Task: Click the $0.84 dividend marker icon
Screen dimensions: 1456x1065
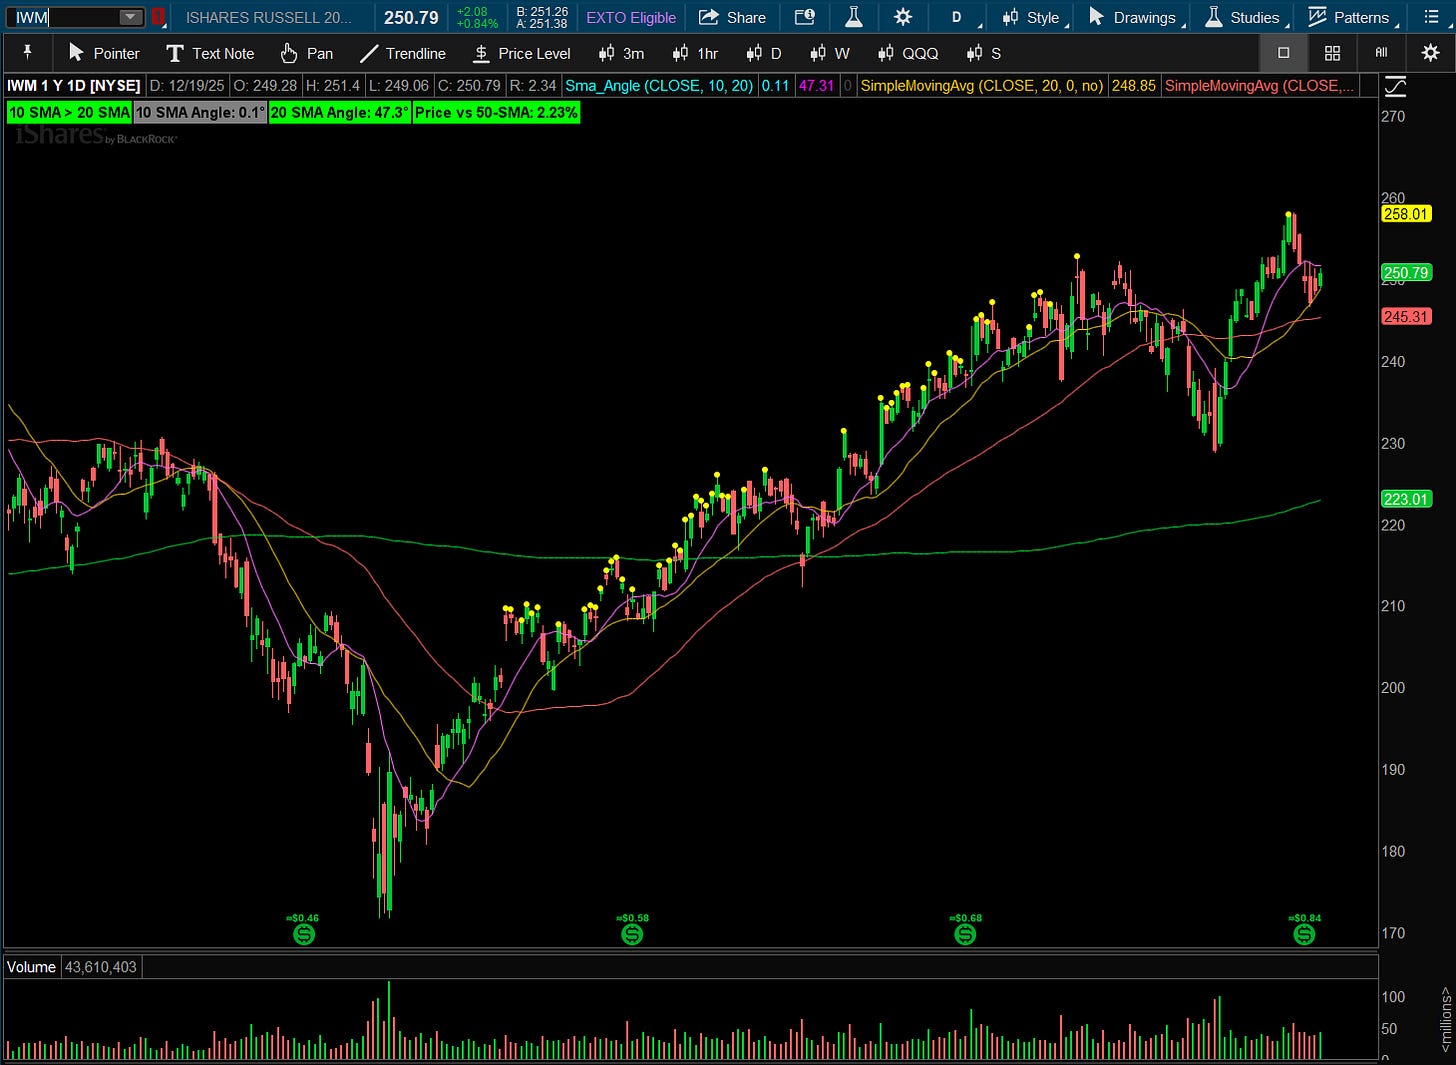Action: click(1304, 934)
